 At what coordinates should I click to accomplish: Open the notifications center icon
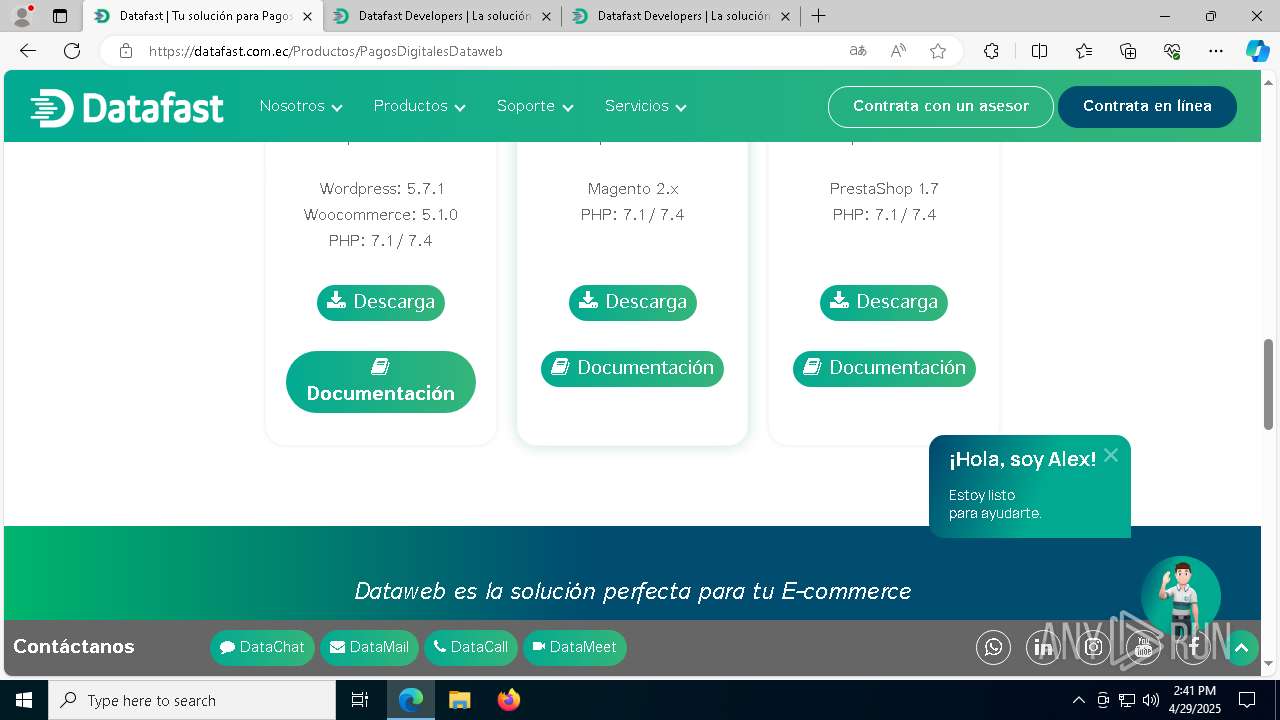pos(1247,700)
